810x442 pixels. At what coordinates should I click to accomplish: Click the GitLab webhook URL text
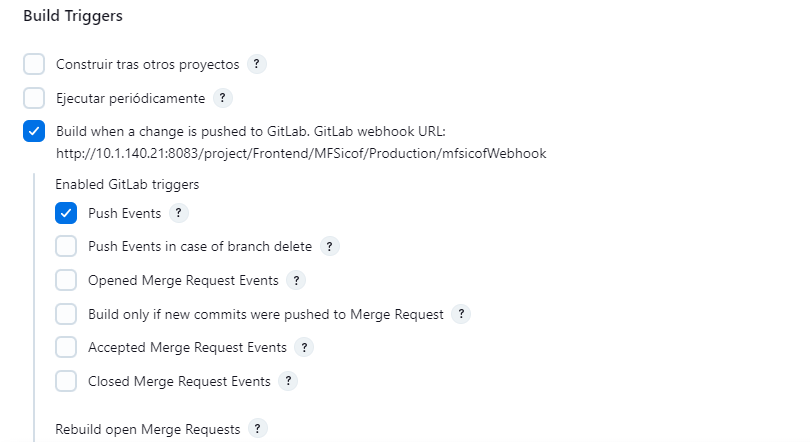click(x=300, y=153)
